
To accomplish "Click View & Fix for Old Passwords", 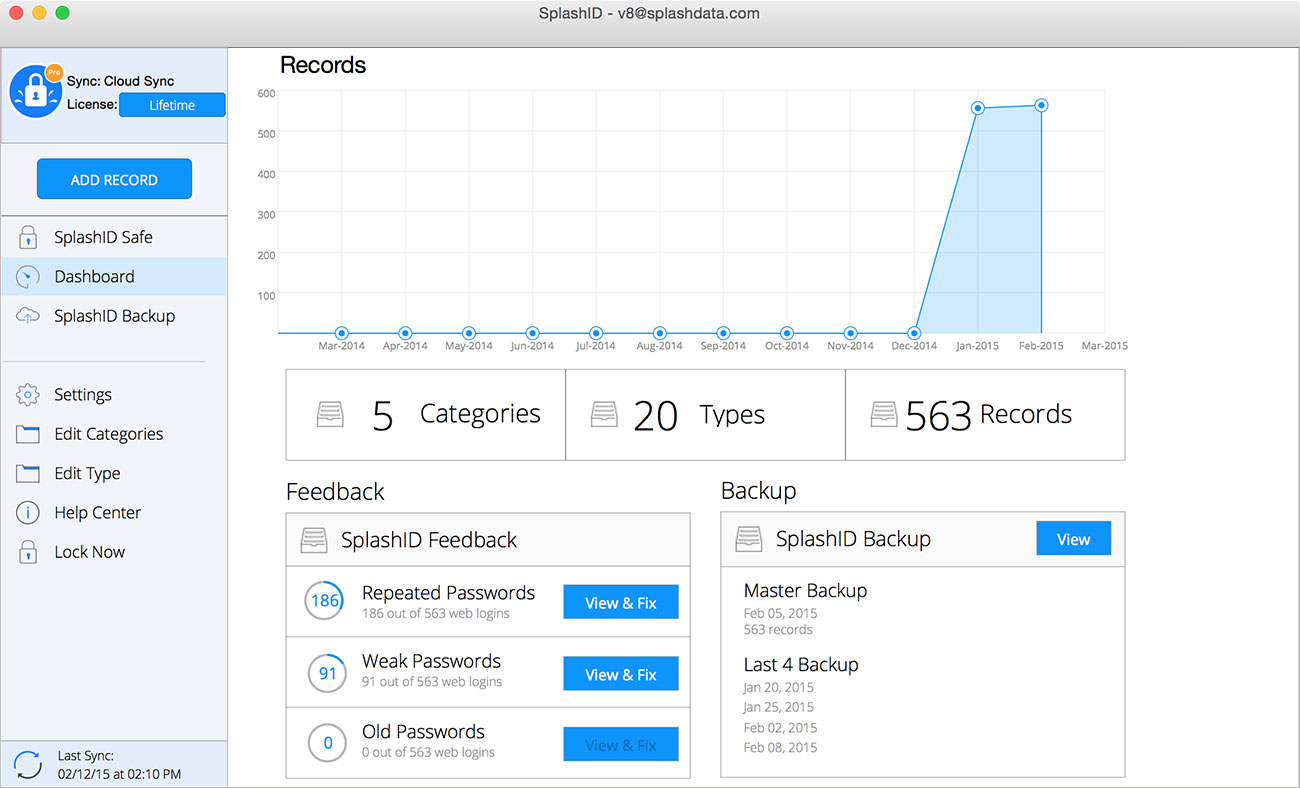I will tap(621, 745).
